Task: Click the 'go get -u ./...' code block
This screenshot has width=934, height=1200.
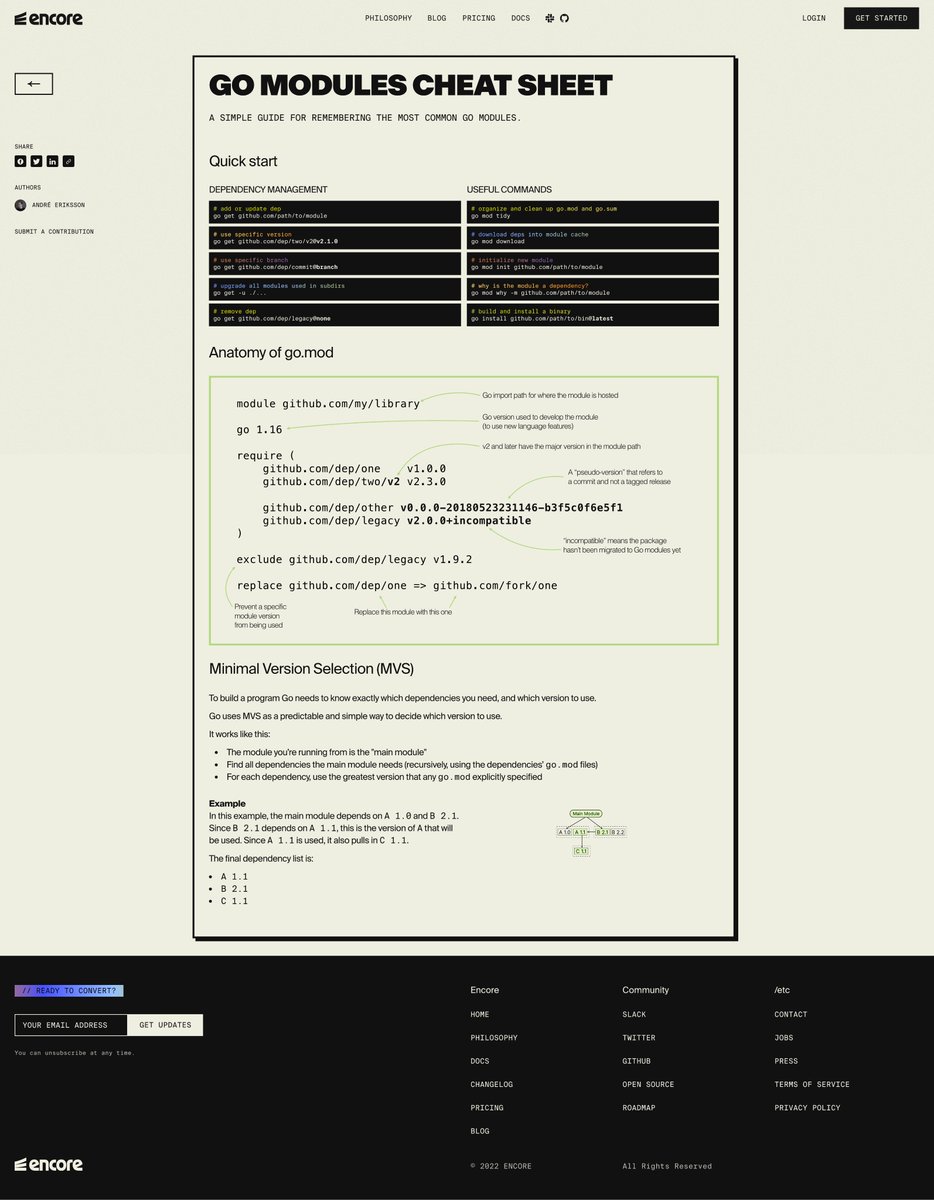Action: click(x=335, y=289)
